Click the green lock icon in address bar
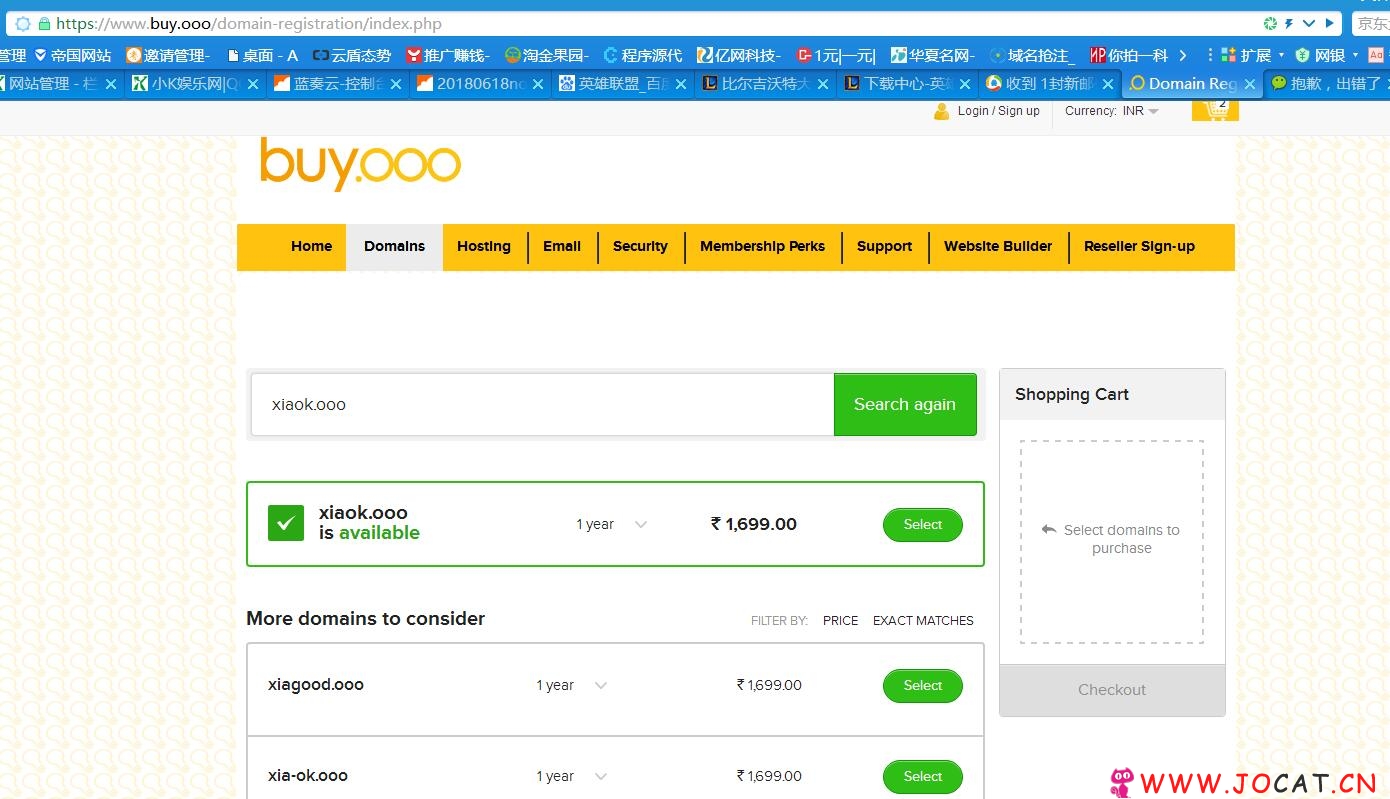This screenshot has width=1390, height=799. (x=44, y=23)
